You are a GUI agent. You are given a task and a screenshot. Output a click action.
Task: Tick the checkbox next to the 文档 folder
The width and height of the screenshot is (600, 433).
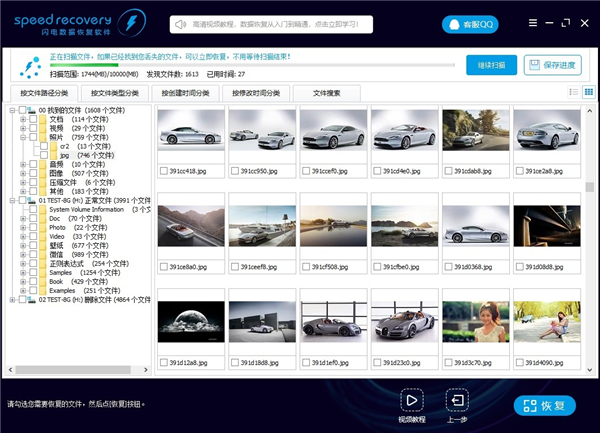coord(34,119)
